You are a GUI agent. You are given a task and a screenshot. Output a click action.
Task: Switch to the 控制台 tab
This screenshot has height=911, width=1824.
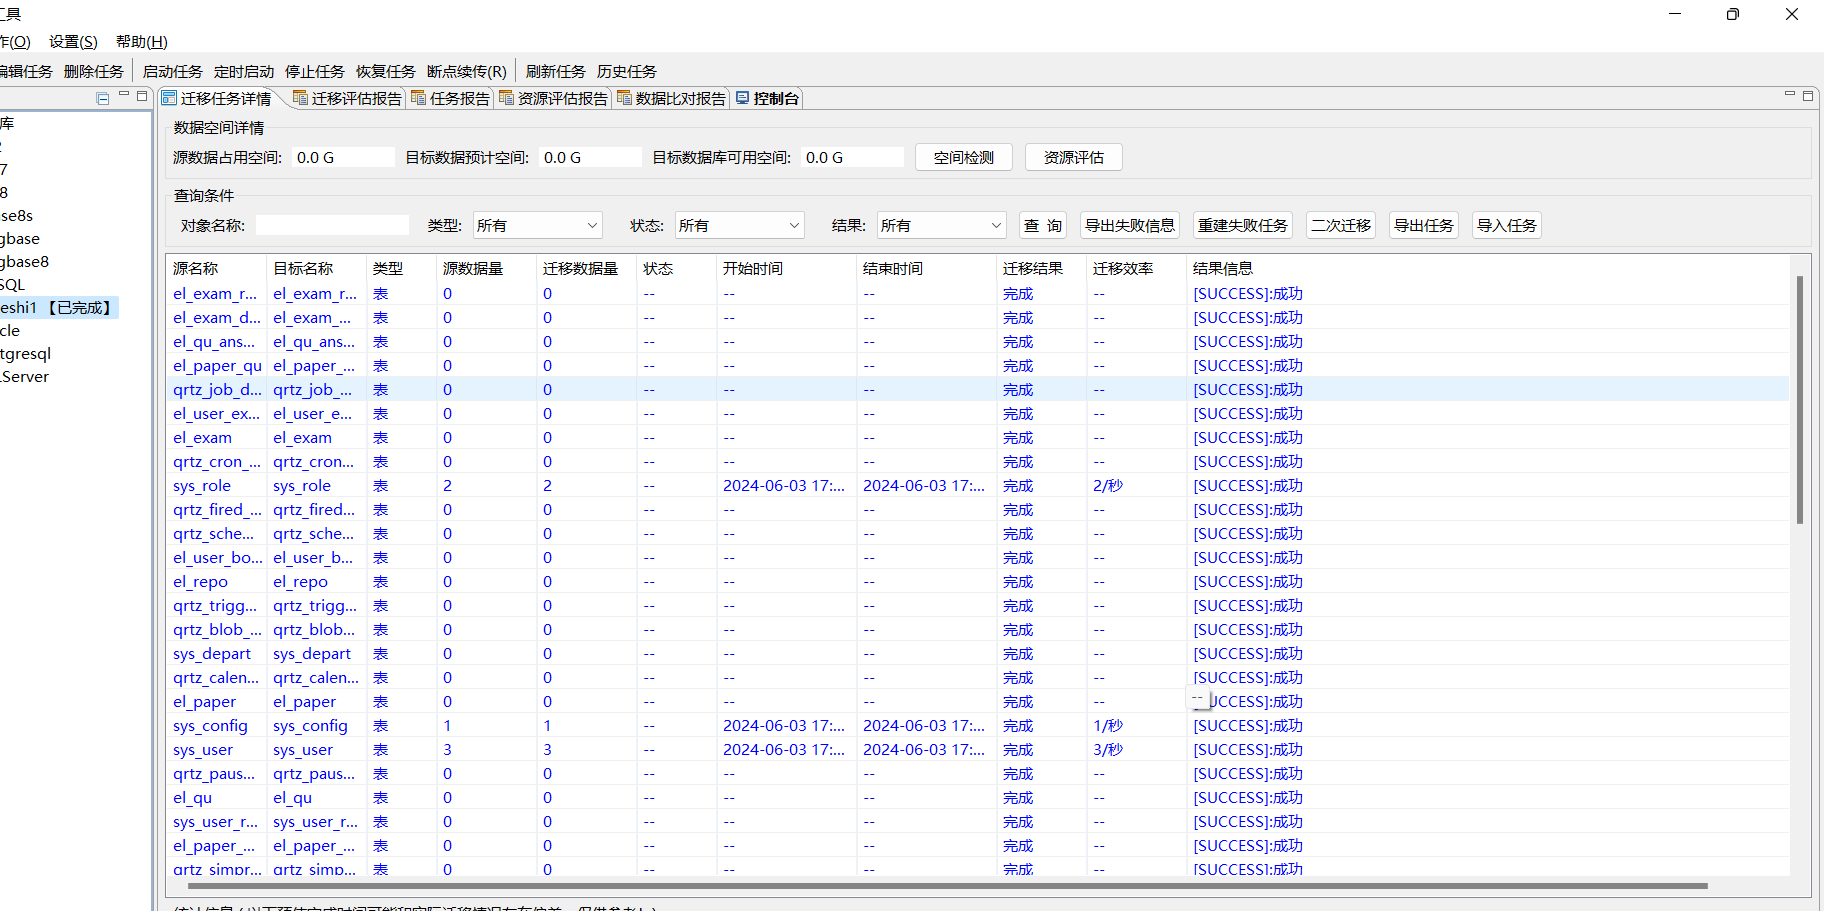[x=767, y=98]
